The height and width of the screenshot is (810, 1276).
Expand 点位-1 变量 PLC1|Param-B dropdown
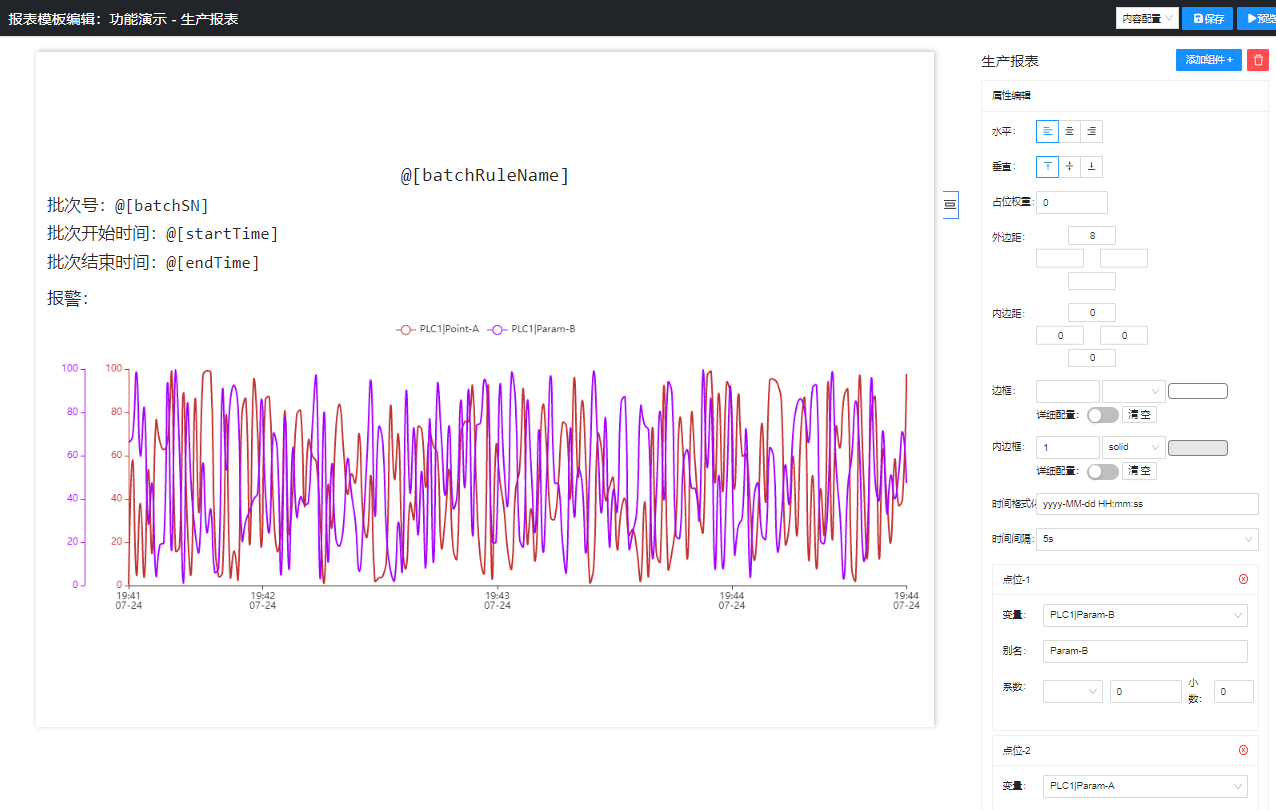coord(1144,615)
